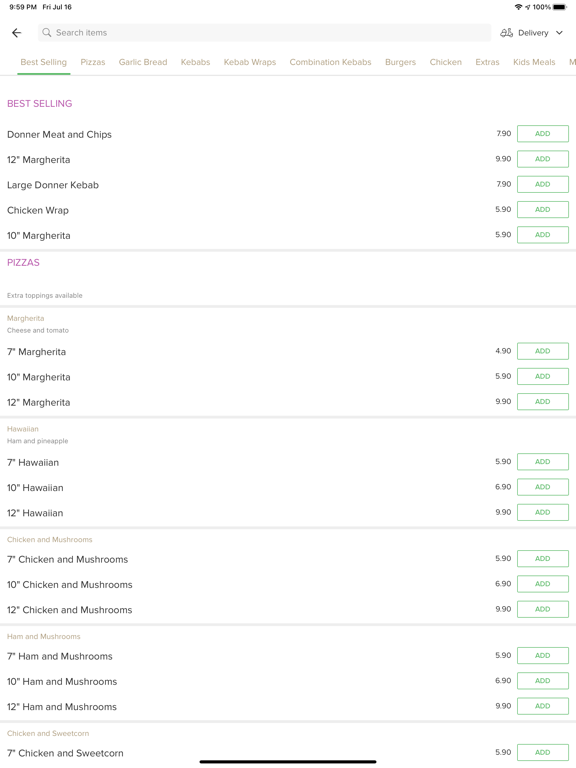The width and height of the screenshot is (576, 768).
Task: Add 12" Ham and Mushrooms pizza
Action: [x=543, y=706]
